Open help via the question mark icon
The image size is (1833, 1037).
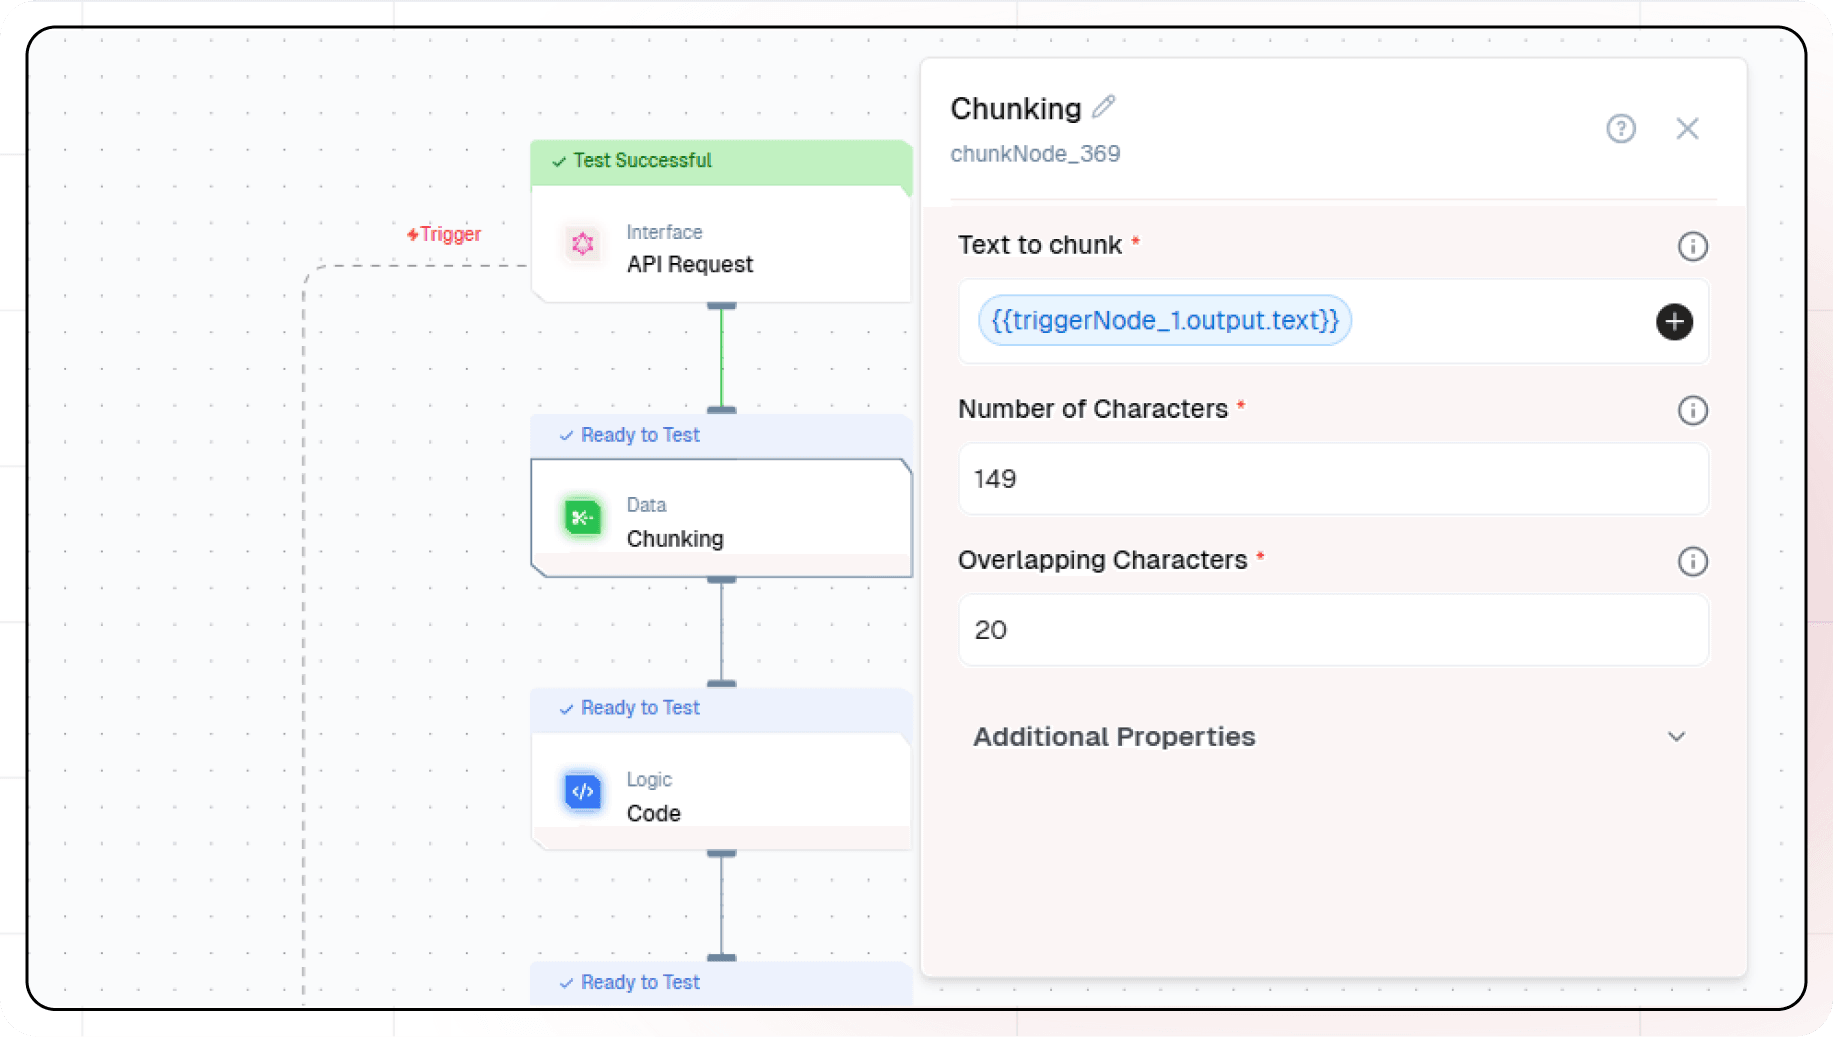(1621, 128)
